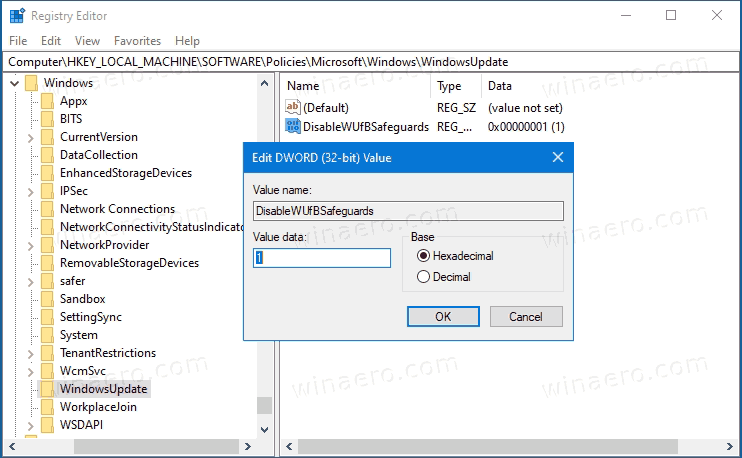
Task: Open the Help menu
Action: coord(187,41)
